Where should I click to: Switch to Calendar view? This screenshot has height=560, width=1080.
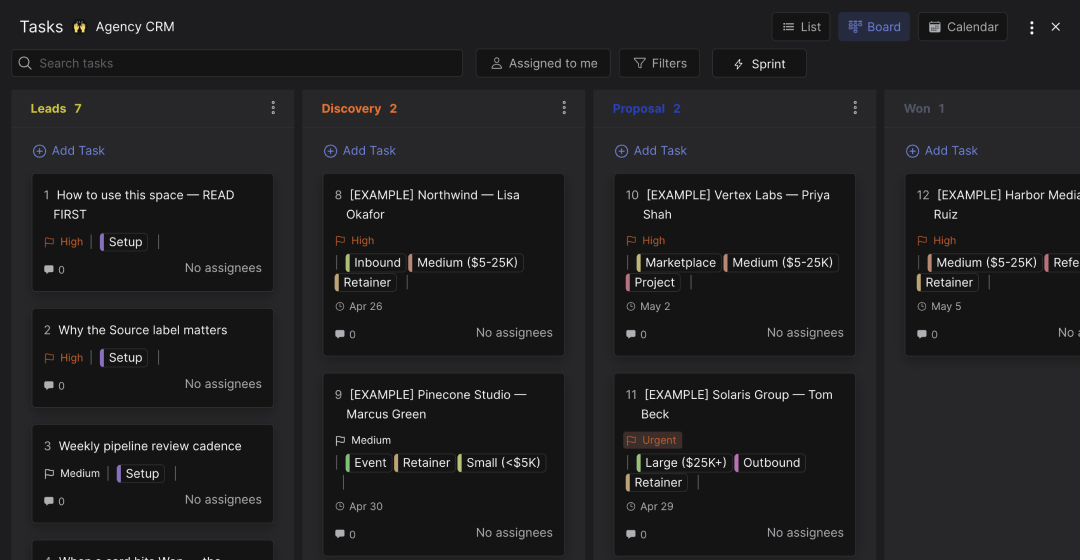(963, 27)
